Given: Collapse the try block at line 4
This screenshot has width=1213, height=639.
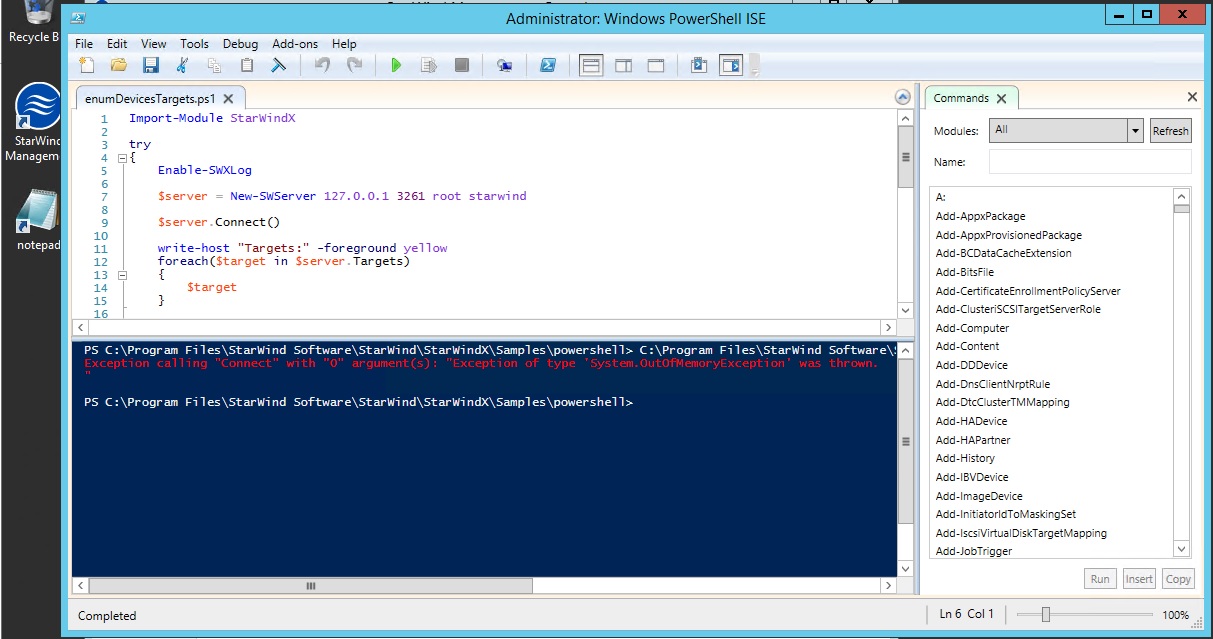Looking at the screenshot, I should coord(122,158).
